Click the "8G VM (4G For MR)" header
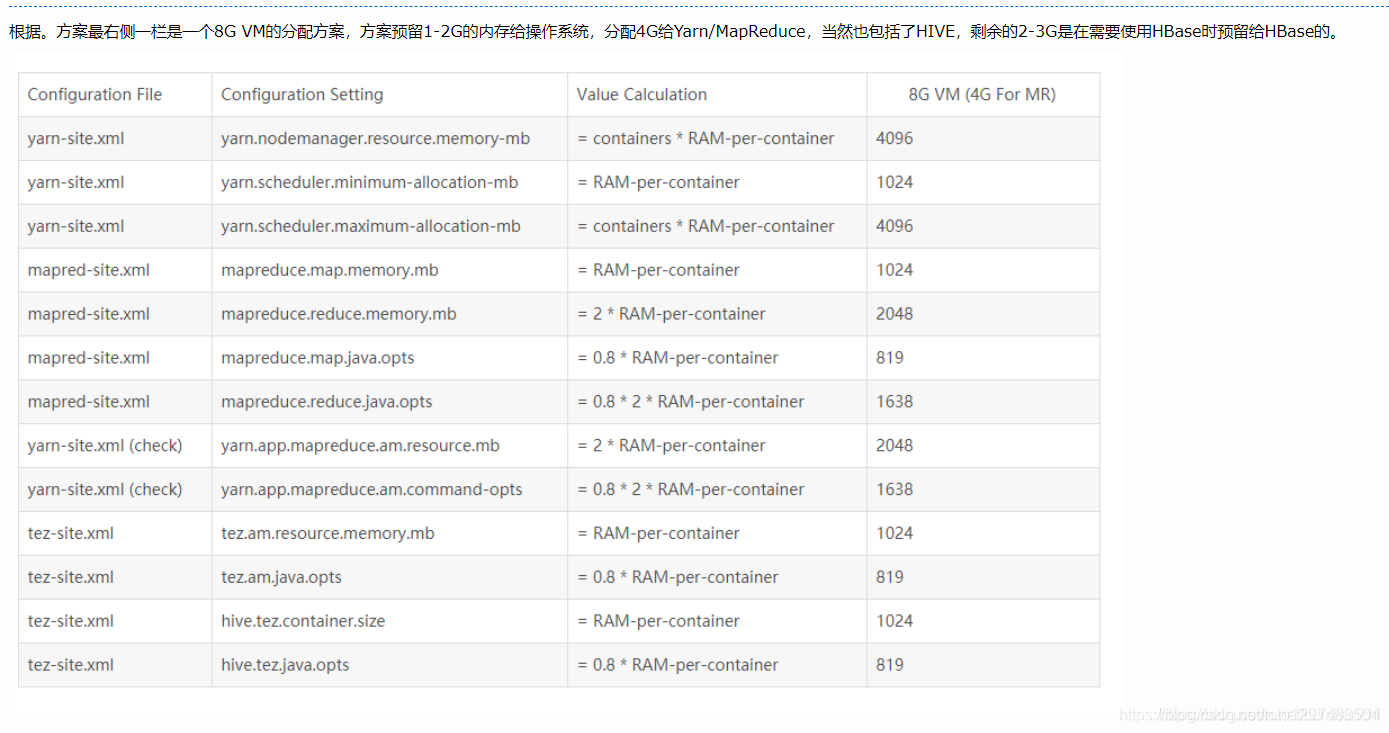 [983, 95]
